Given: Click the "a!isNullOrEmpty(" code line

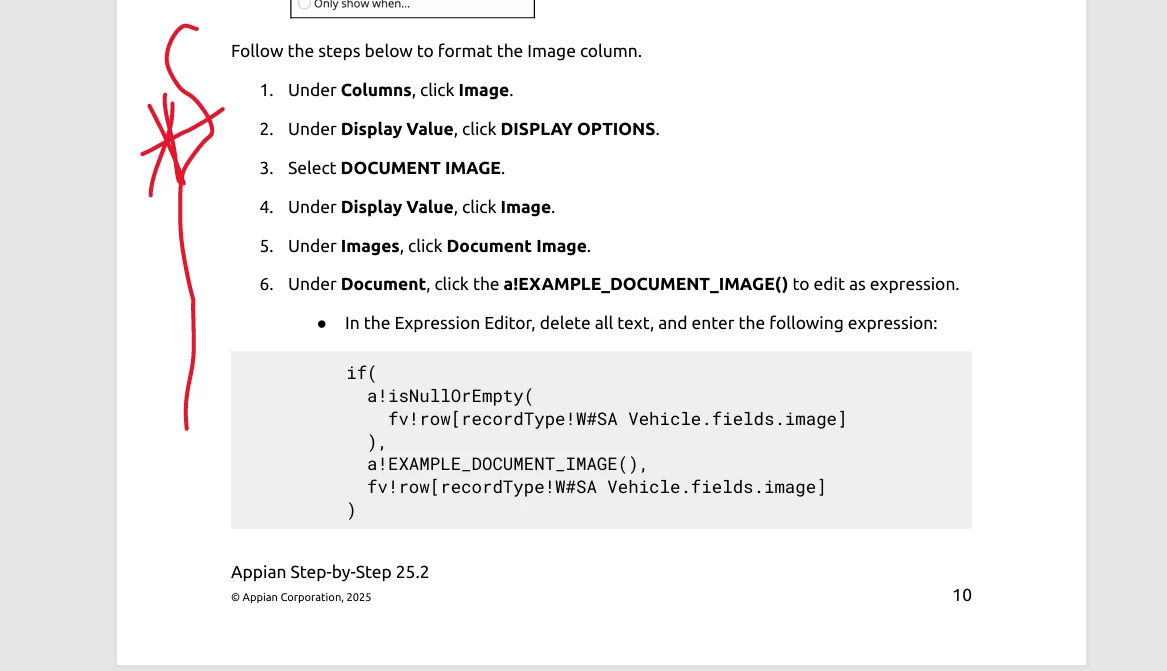Looking at the screenshot, I should click(x=450, y=396).
